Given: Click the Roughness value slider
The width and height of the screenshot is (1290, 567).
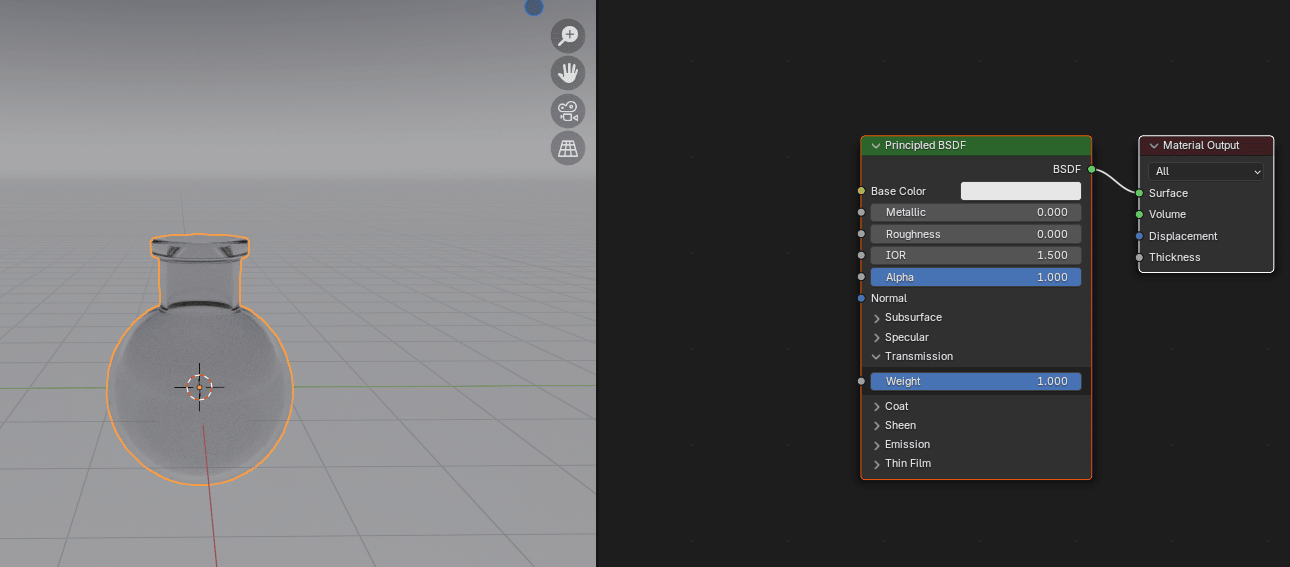Looking at the screenshot, I should [x=975, y=234].
